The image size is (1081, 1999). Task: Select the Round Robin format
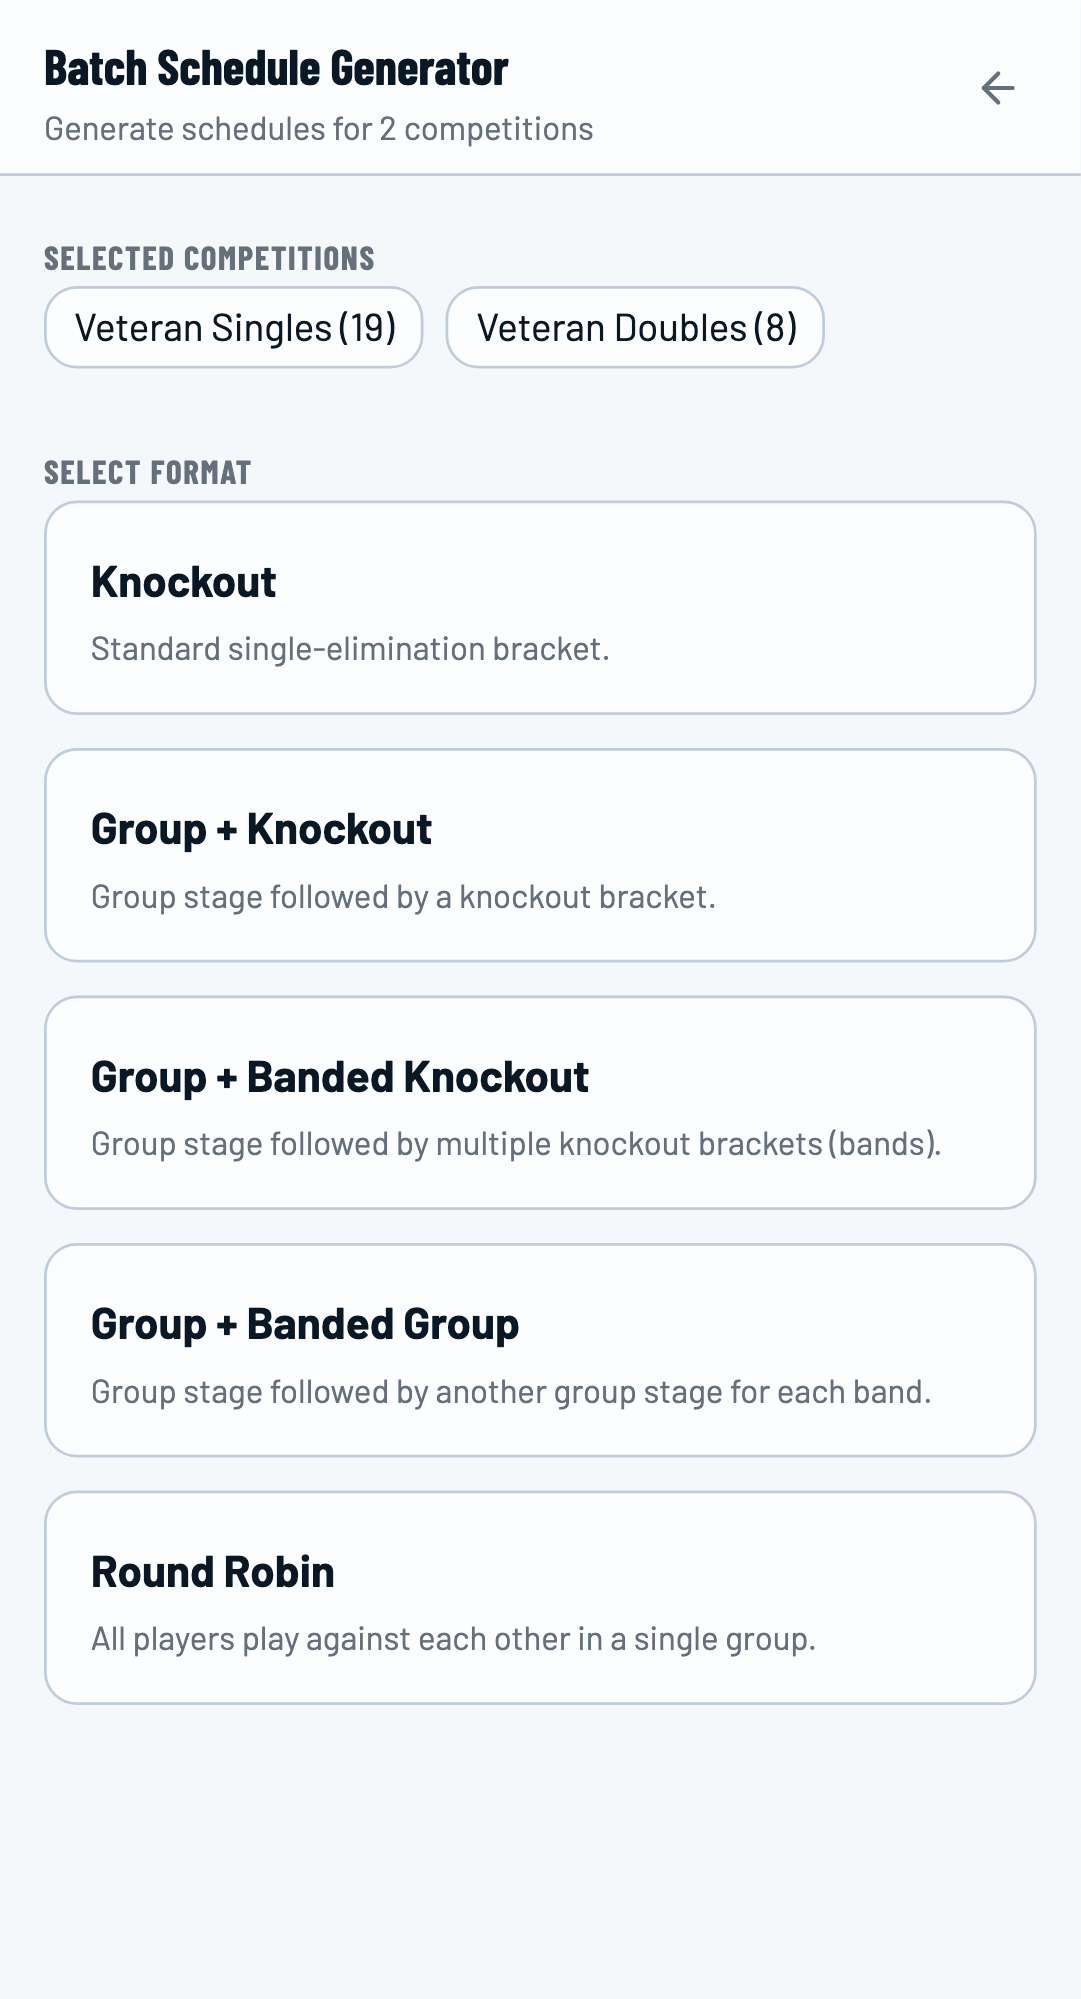[x=540, y=1597]
